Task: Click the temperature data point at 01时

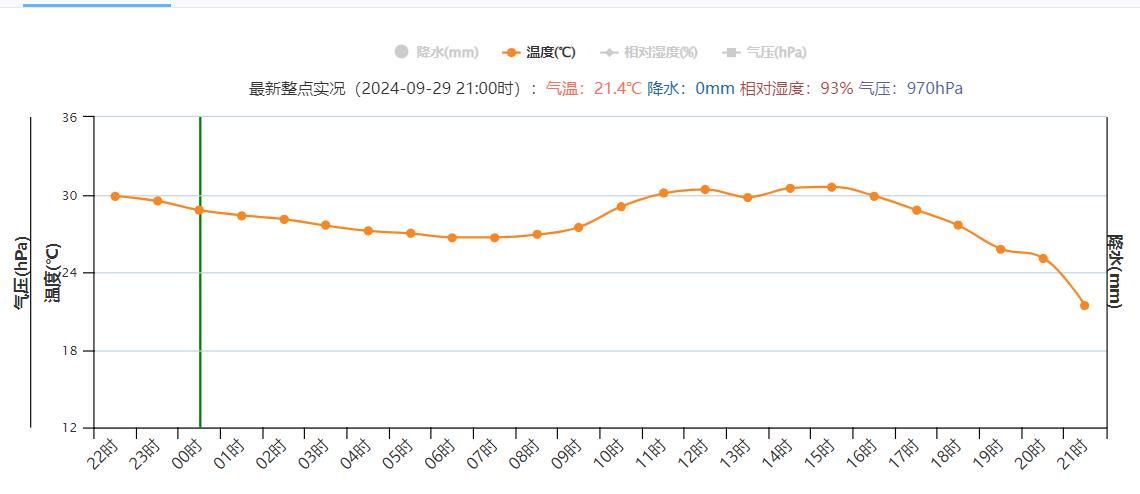Action: point(241,215)
